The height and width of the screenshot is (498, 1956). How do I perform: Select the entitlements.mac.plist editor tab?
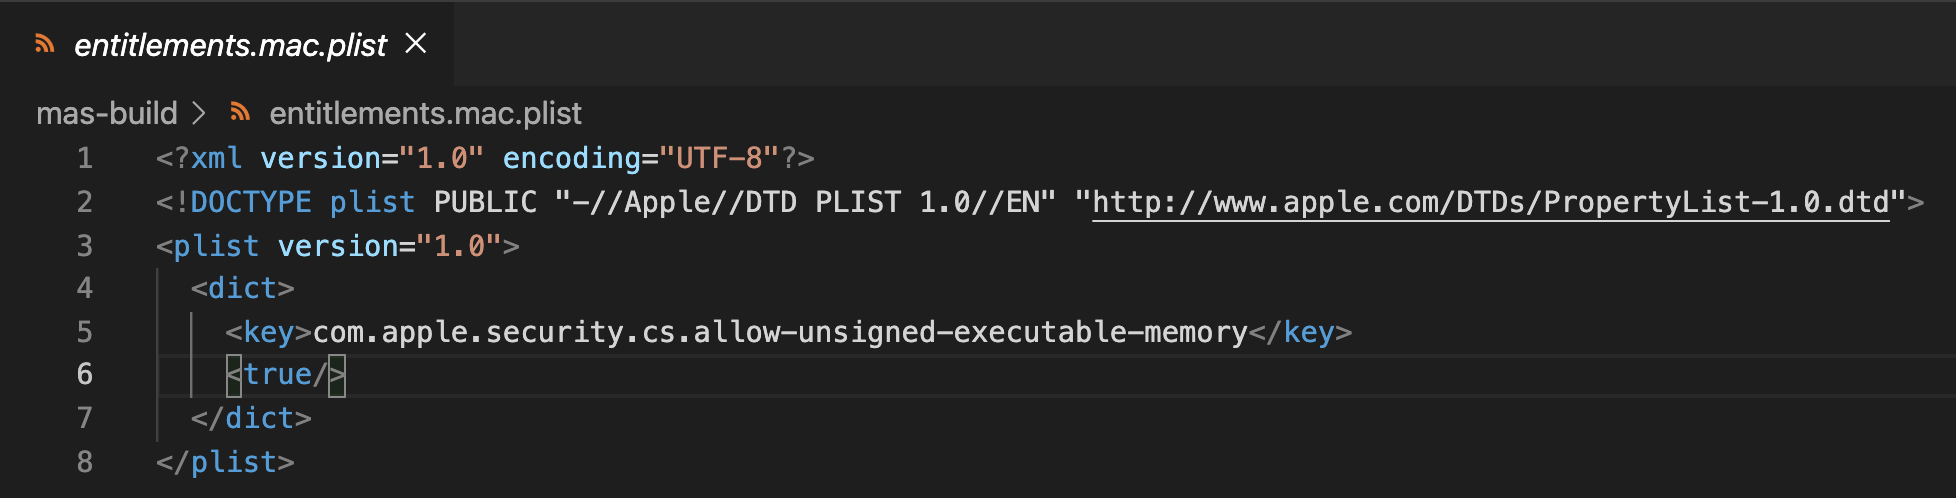227,44
